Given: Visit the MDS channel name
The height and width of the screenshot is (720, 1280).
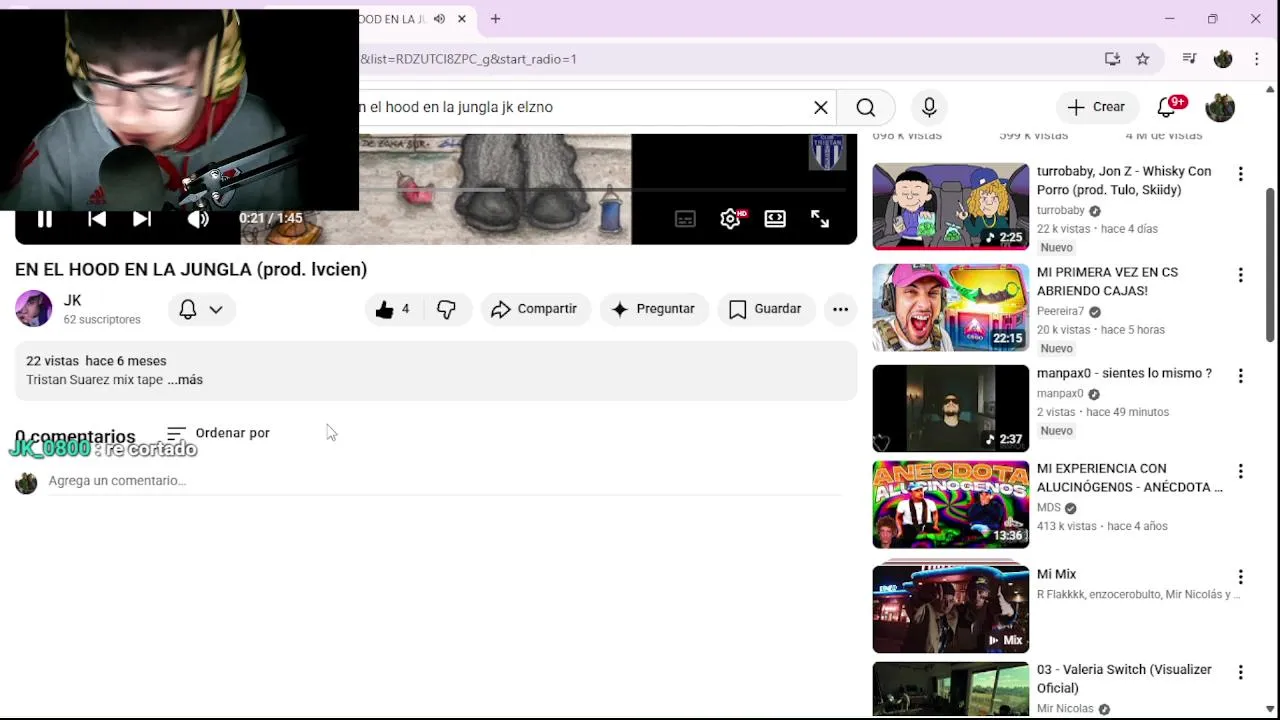Looking at the screenshot, I should (x=1049, y=507).
